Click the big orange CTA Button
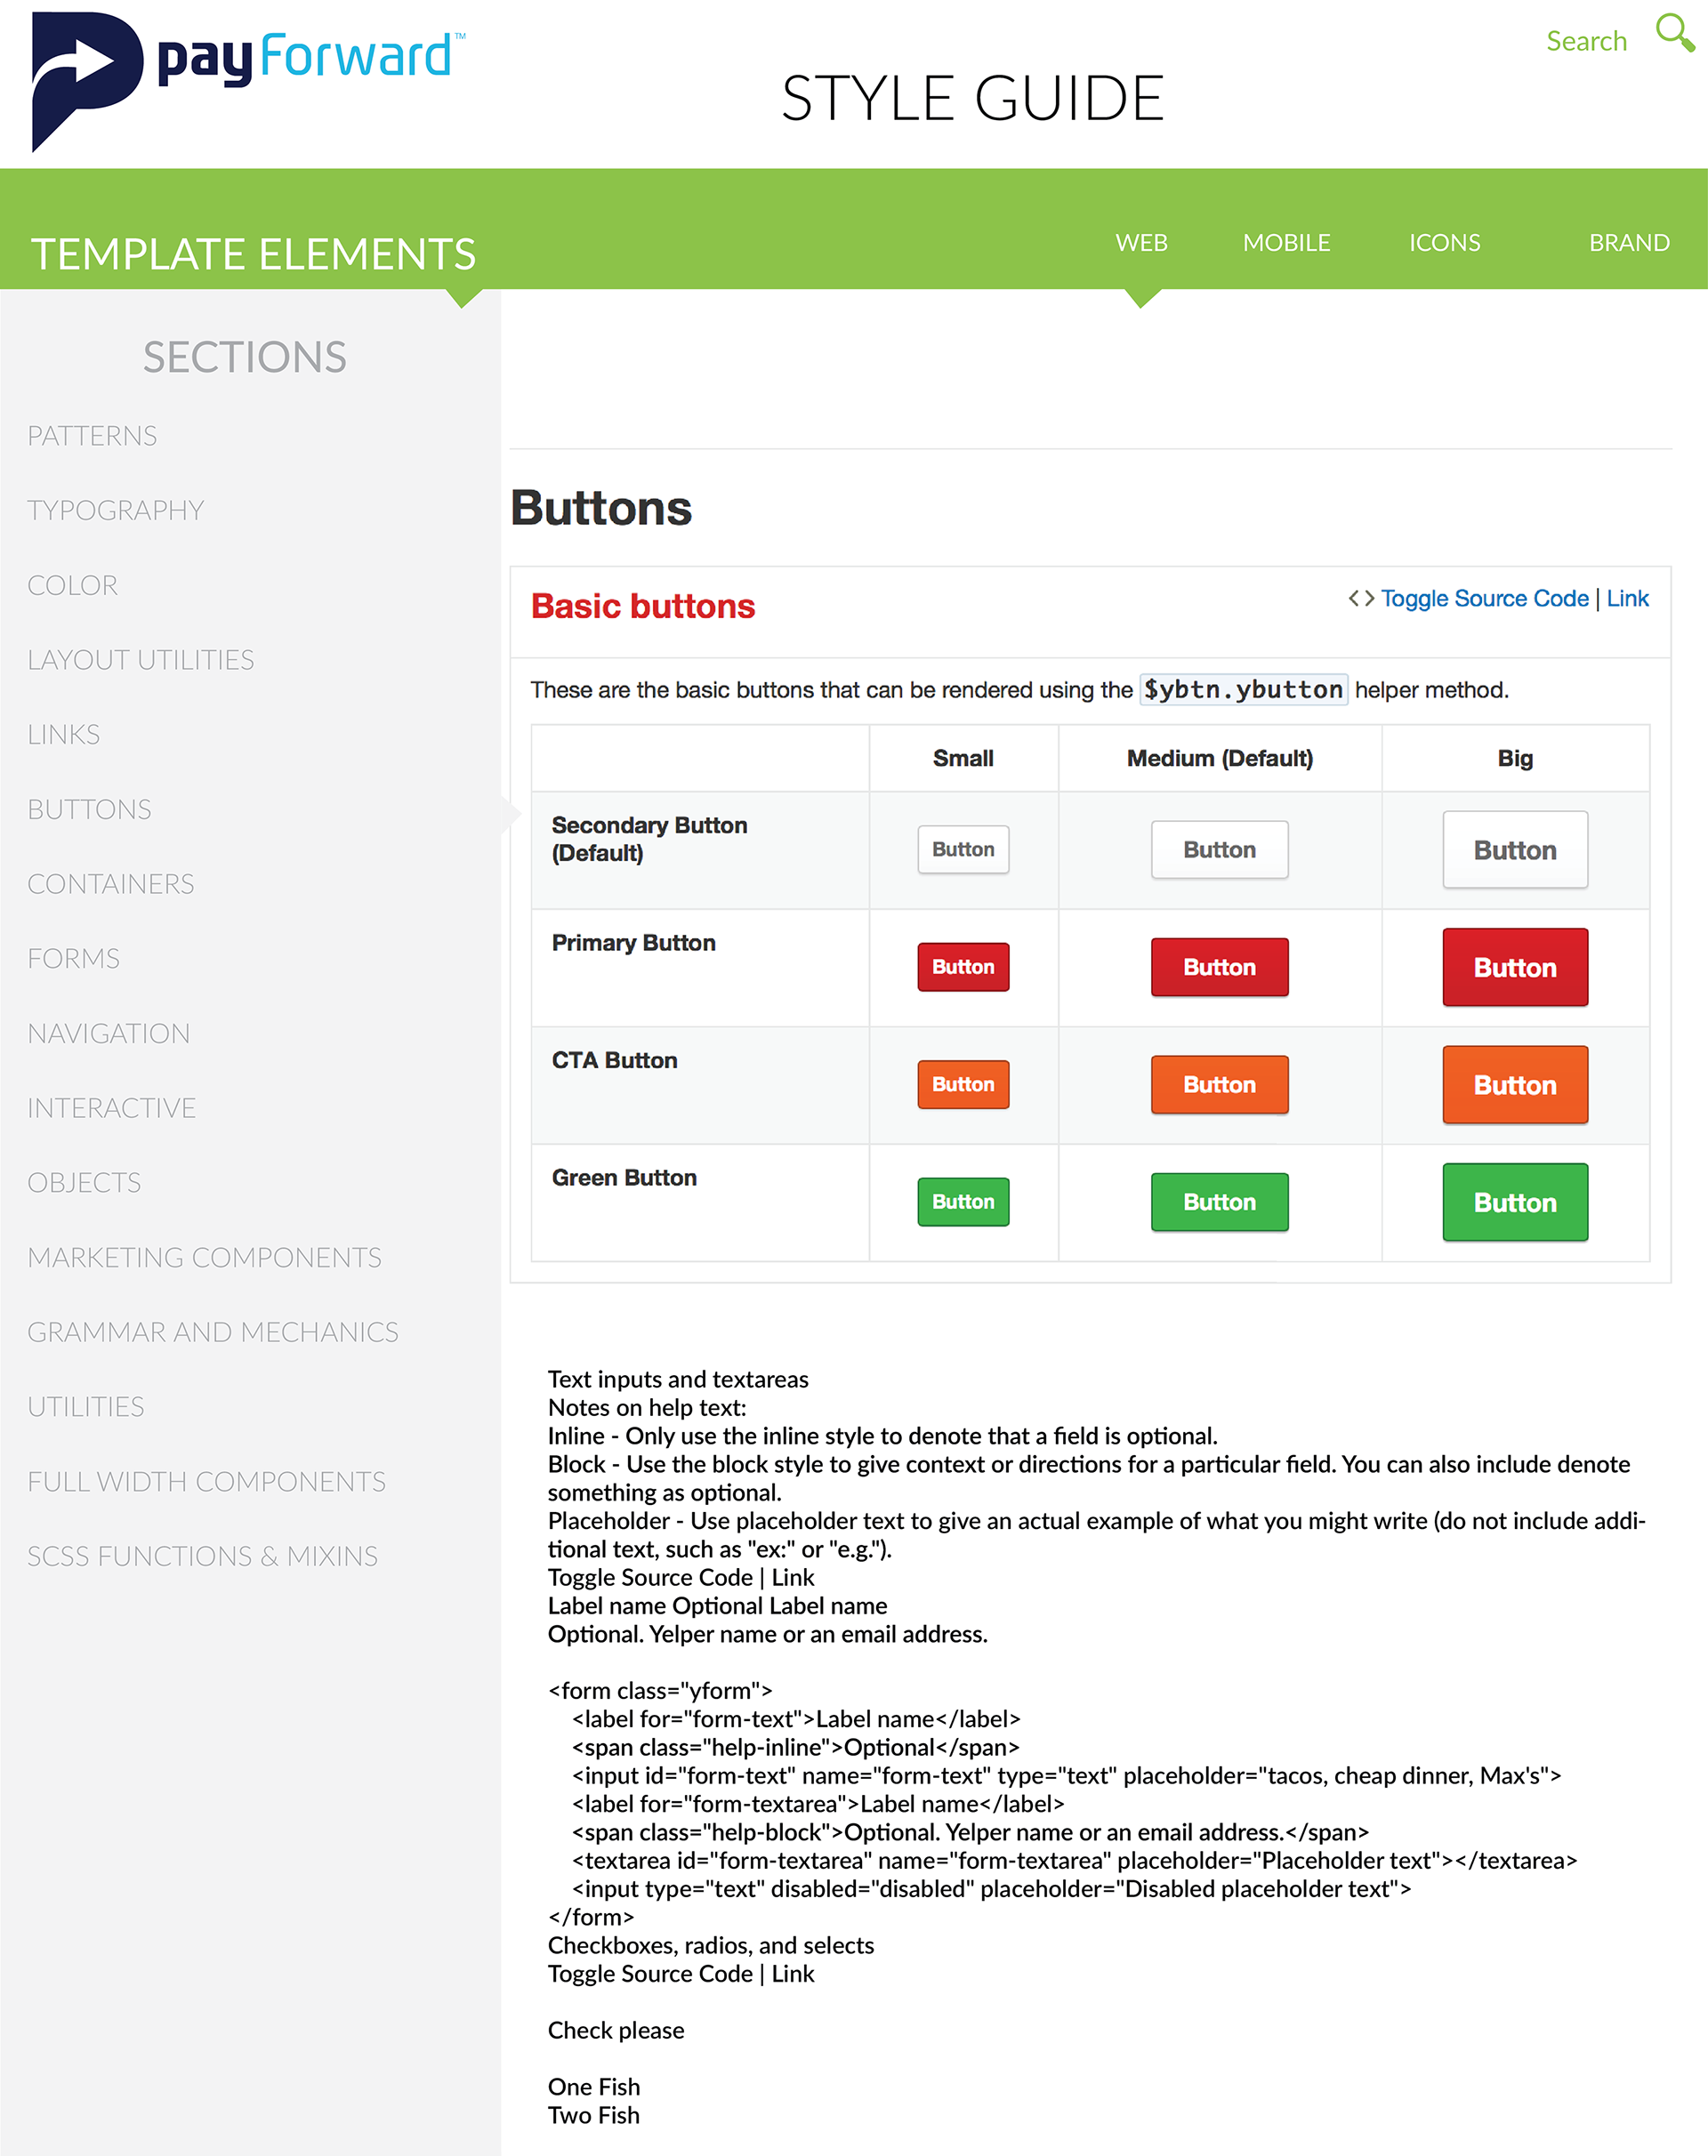The height and width of the screenshot is (2156, 1708). 1515,1084
